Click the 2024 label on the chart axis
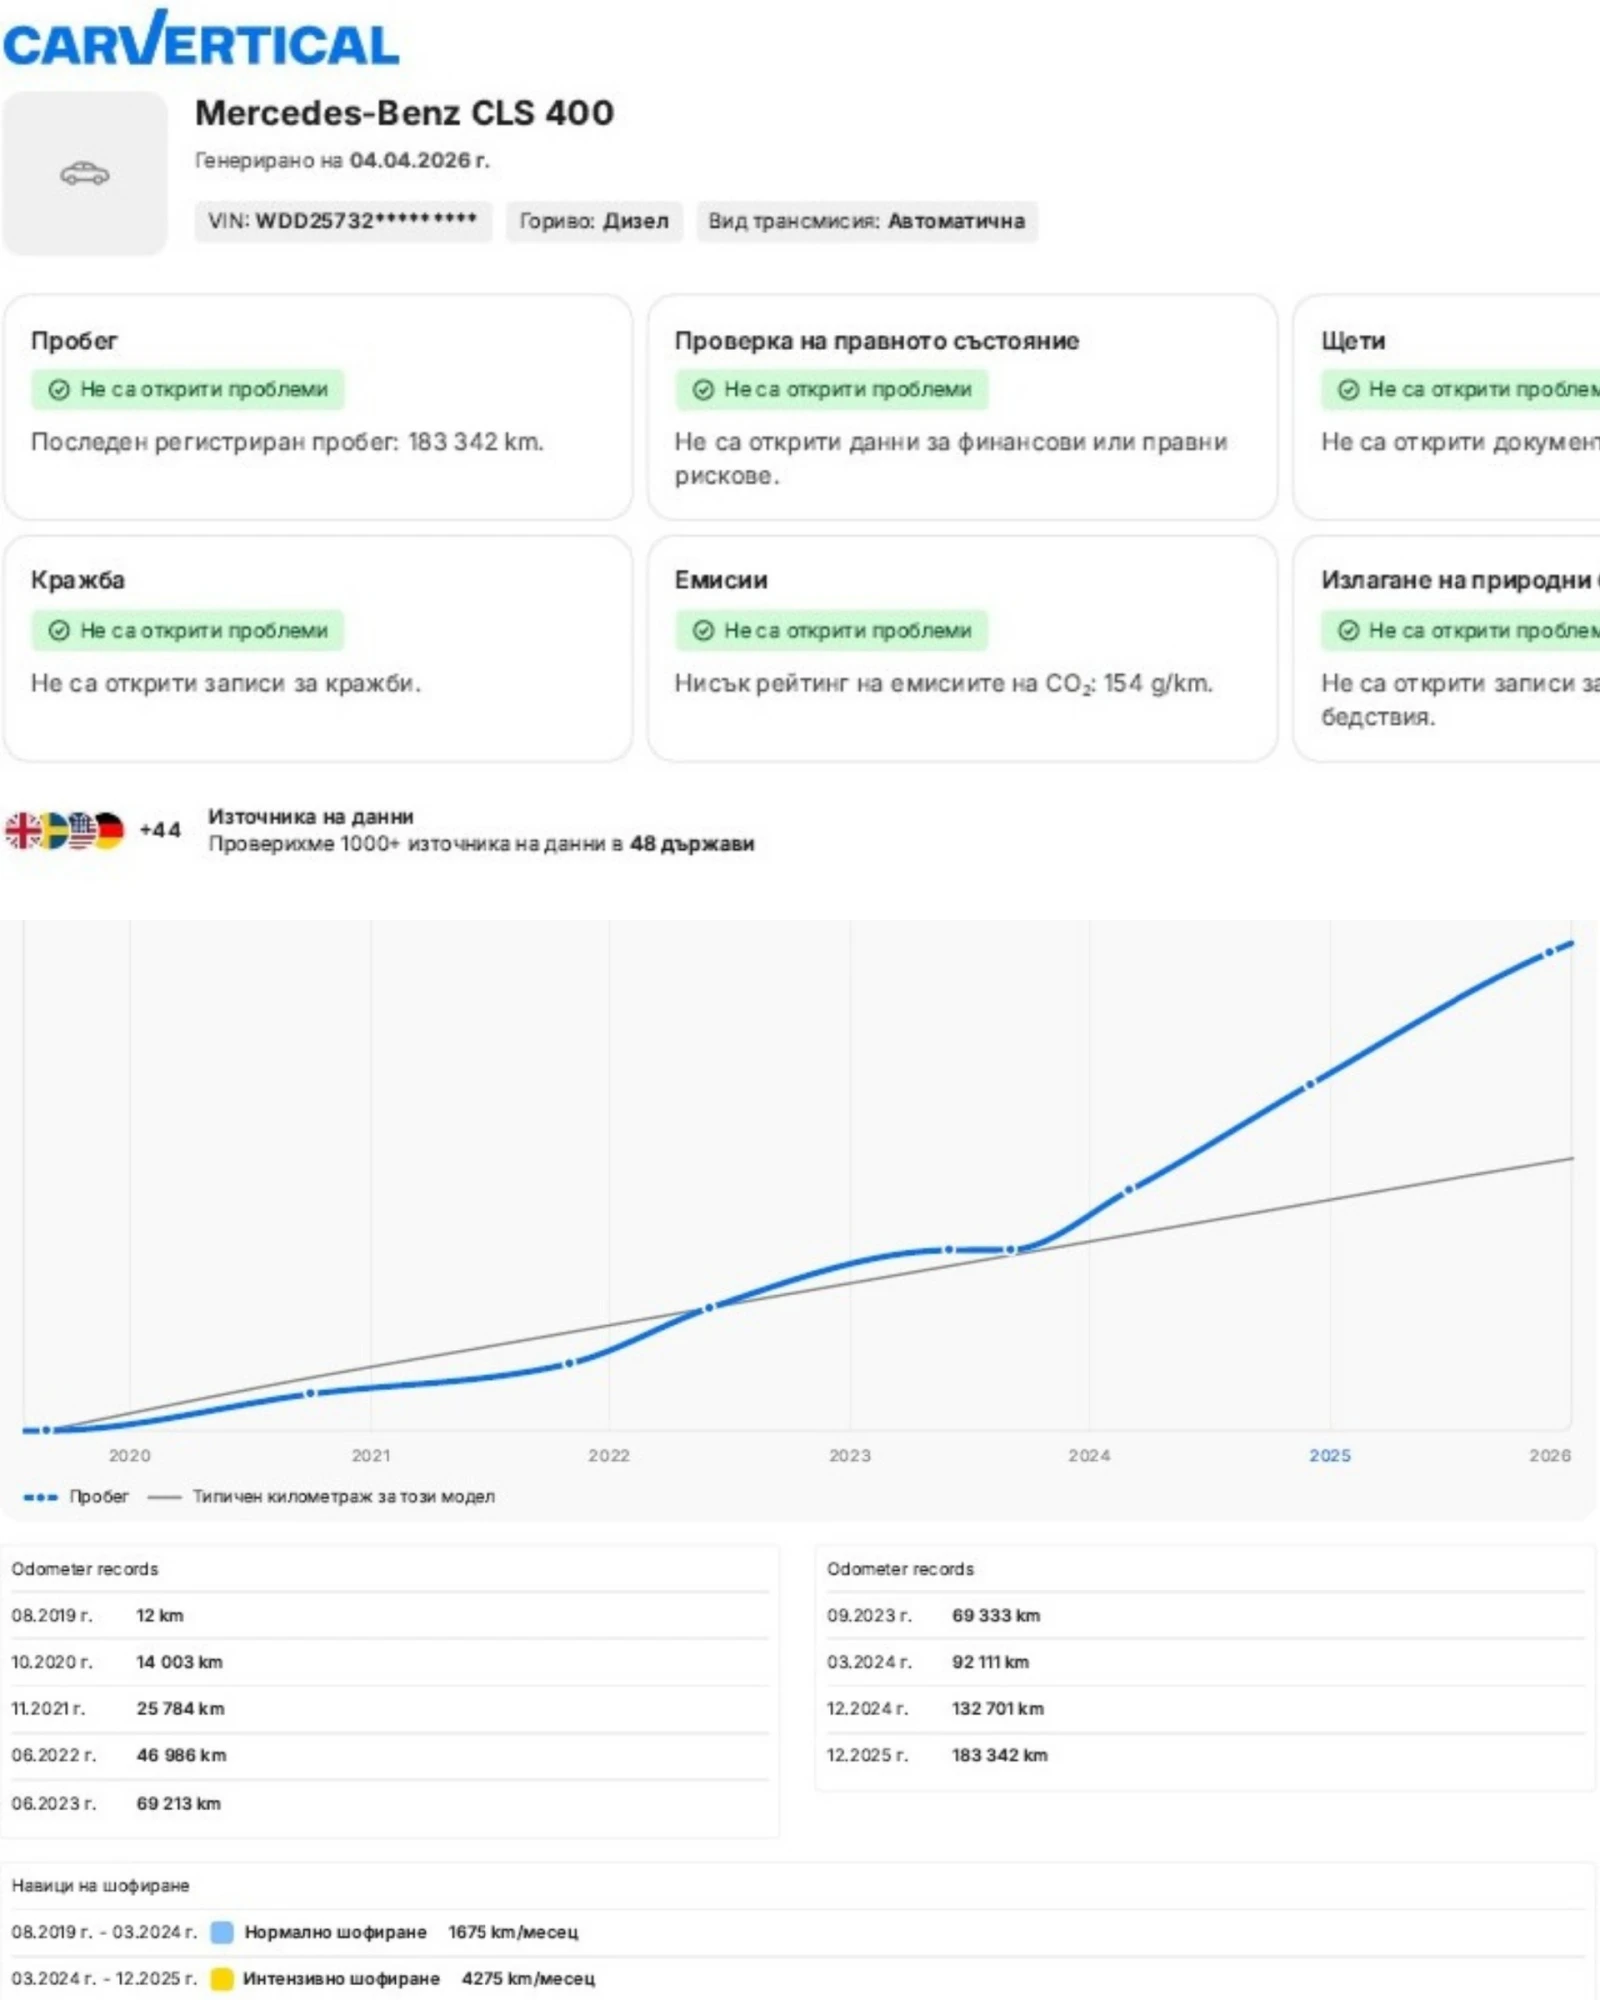Viewport: 1600px width, 2000px height. (1089, 1456)
